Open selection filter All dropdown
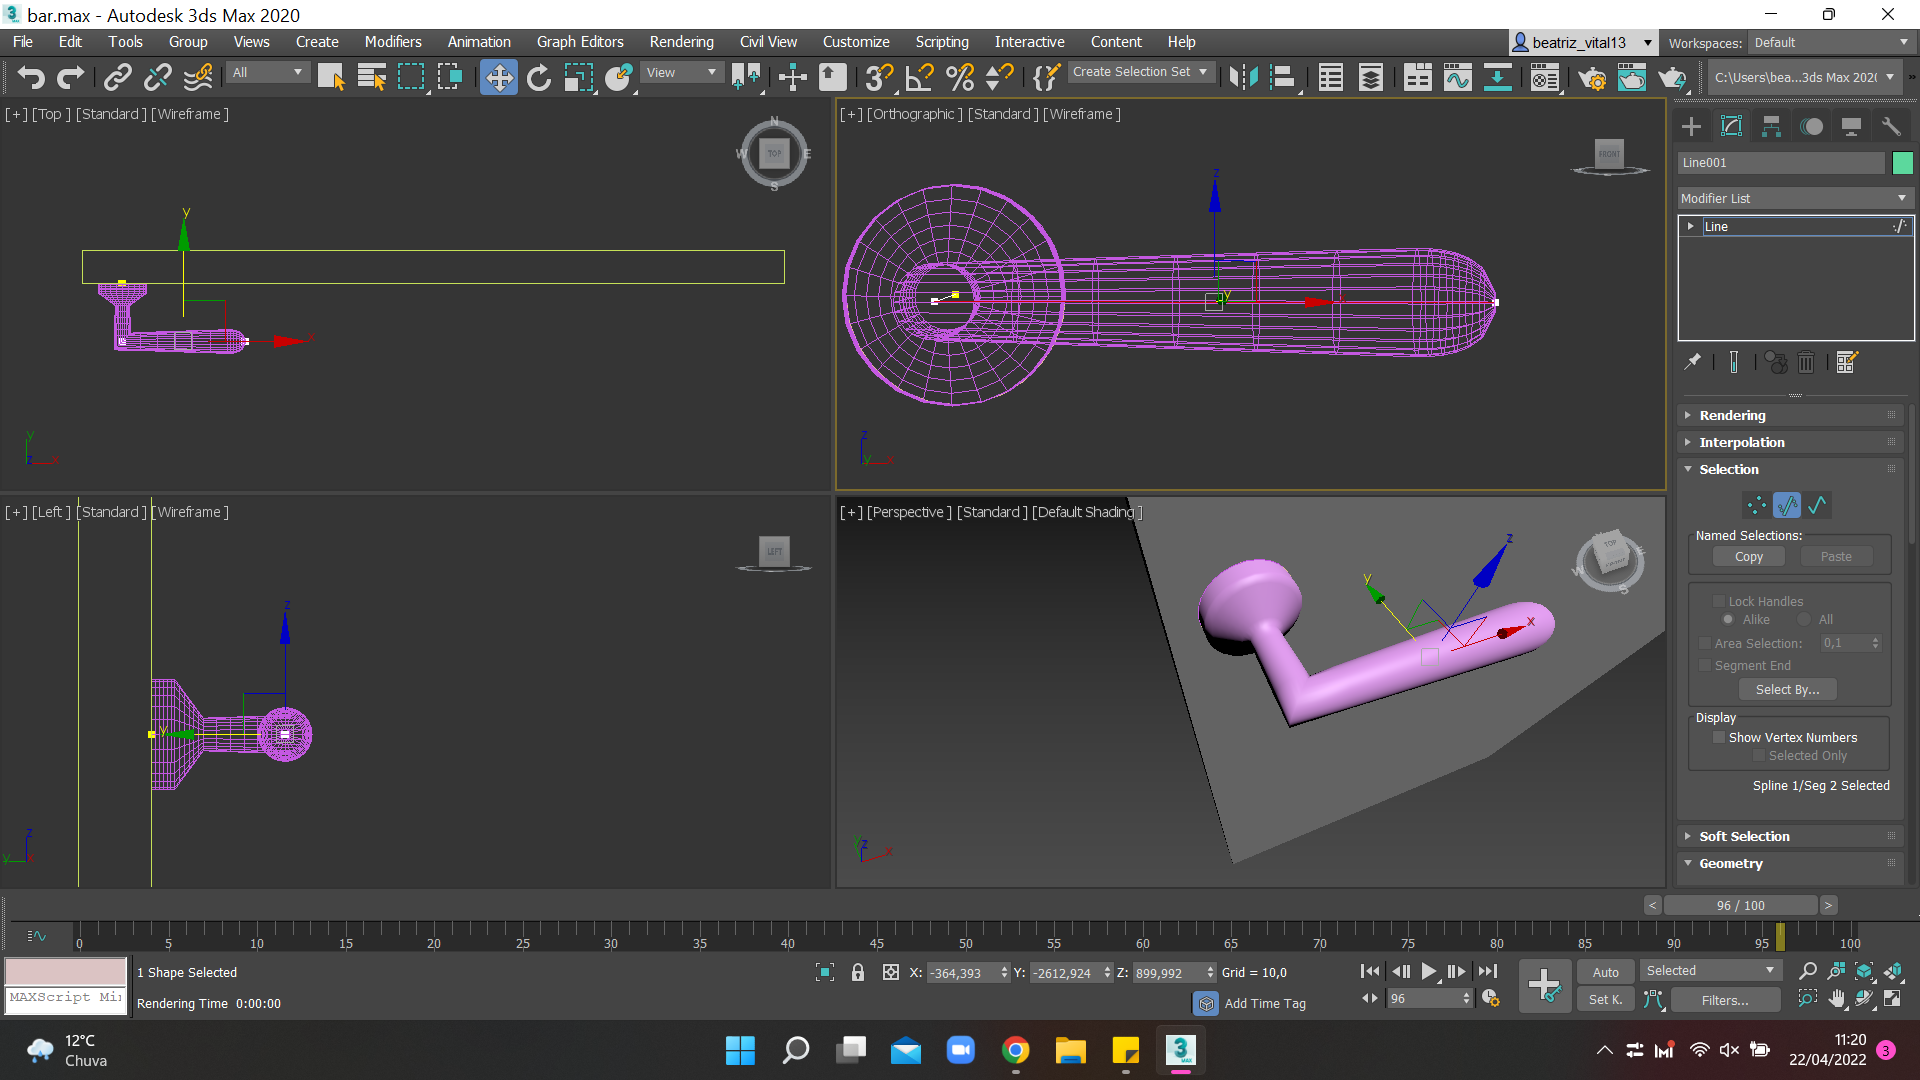Image resolution: width=1920 pixels, height=1080 pixels. coord(266,72)
